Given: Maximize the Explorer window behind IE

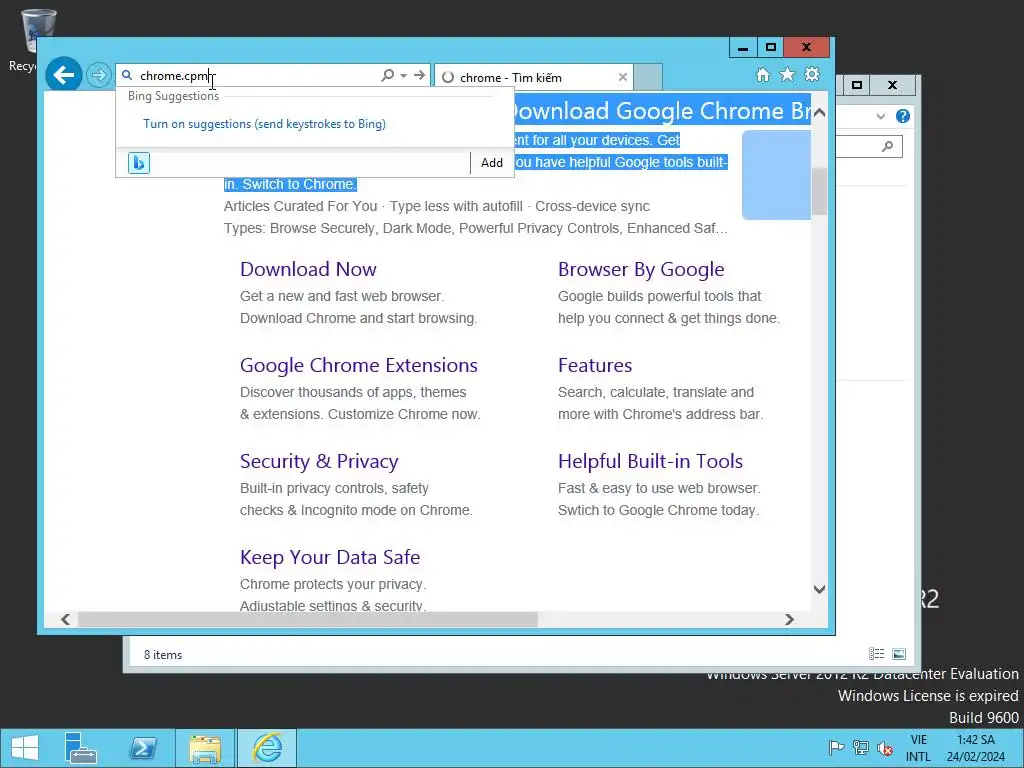Looking at the screenshot, I should [857, 85].
